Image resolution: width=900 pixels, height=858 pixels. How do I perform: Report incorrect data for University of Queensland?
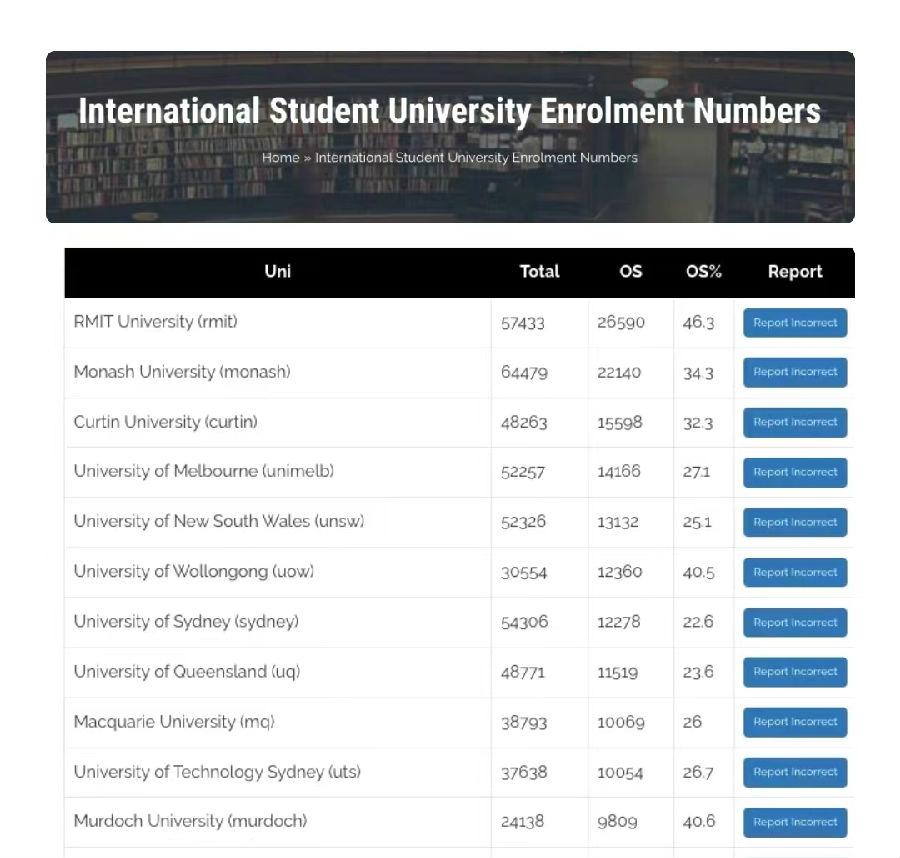(x=795, y=672)
